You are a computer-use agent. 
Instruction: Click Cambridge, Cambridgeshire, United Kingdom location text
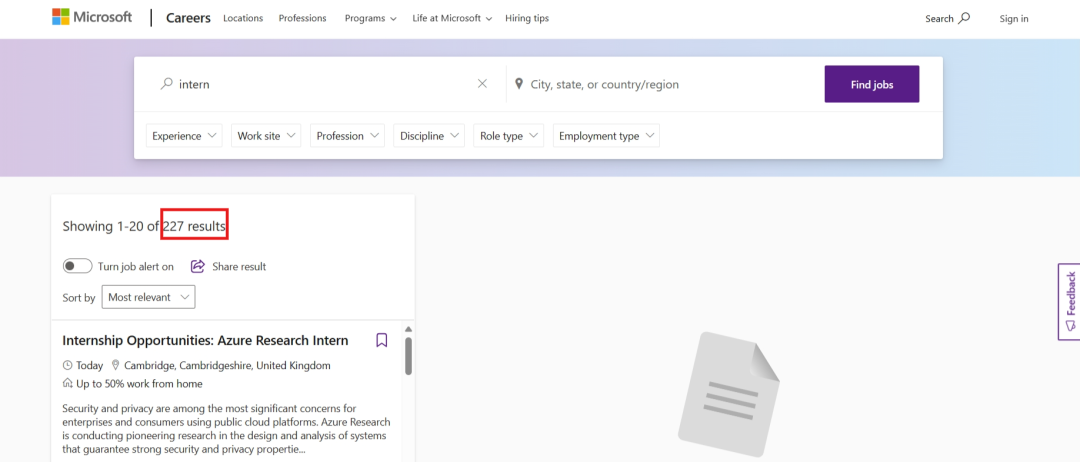point(227,365)
